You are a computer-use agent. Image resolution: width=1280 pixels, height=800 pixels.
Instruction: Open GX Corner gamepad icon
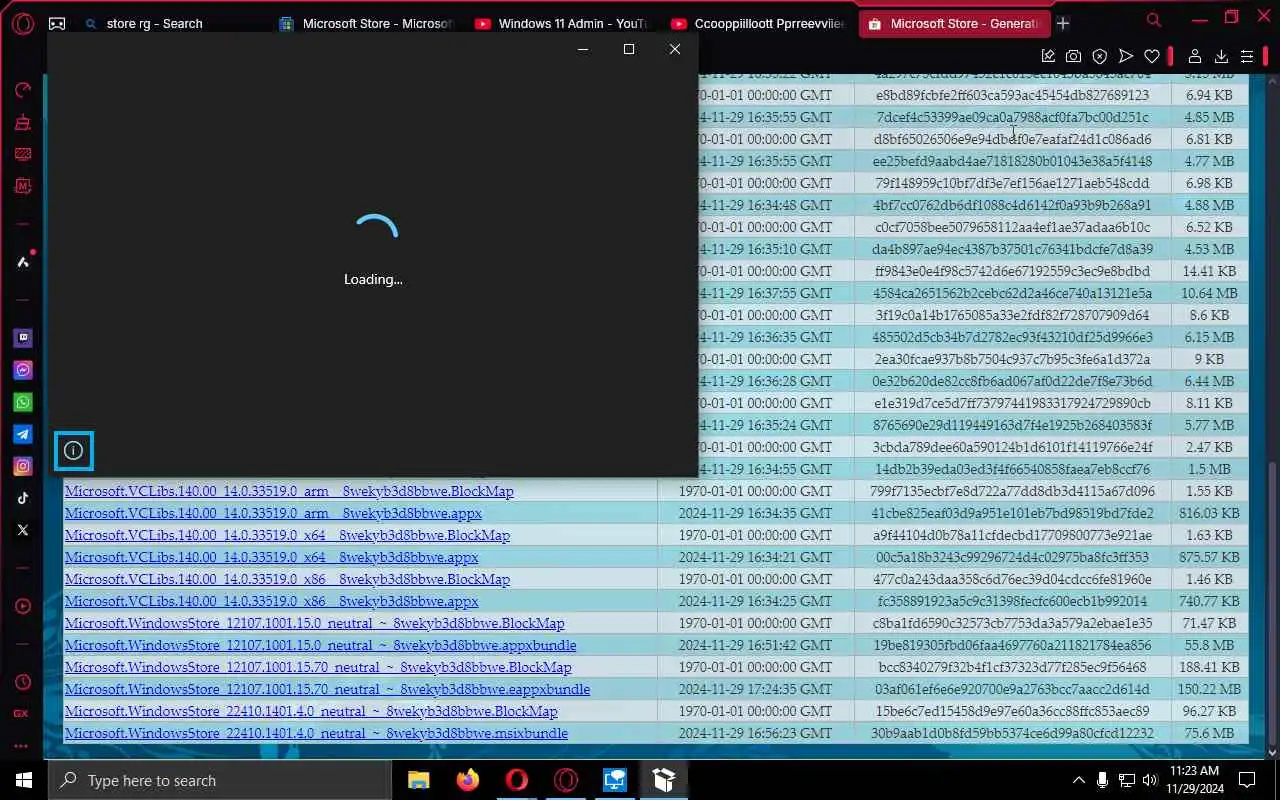point(57,23)
